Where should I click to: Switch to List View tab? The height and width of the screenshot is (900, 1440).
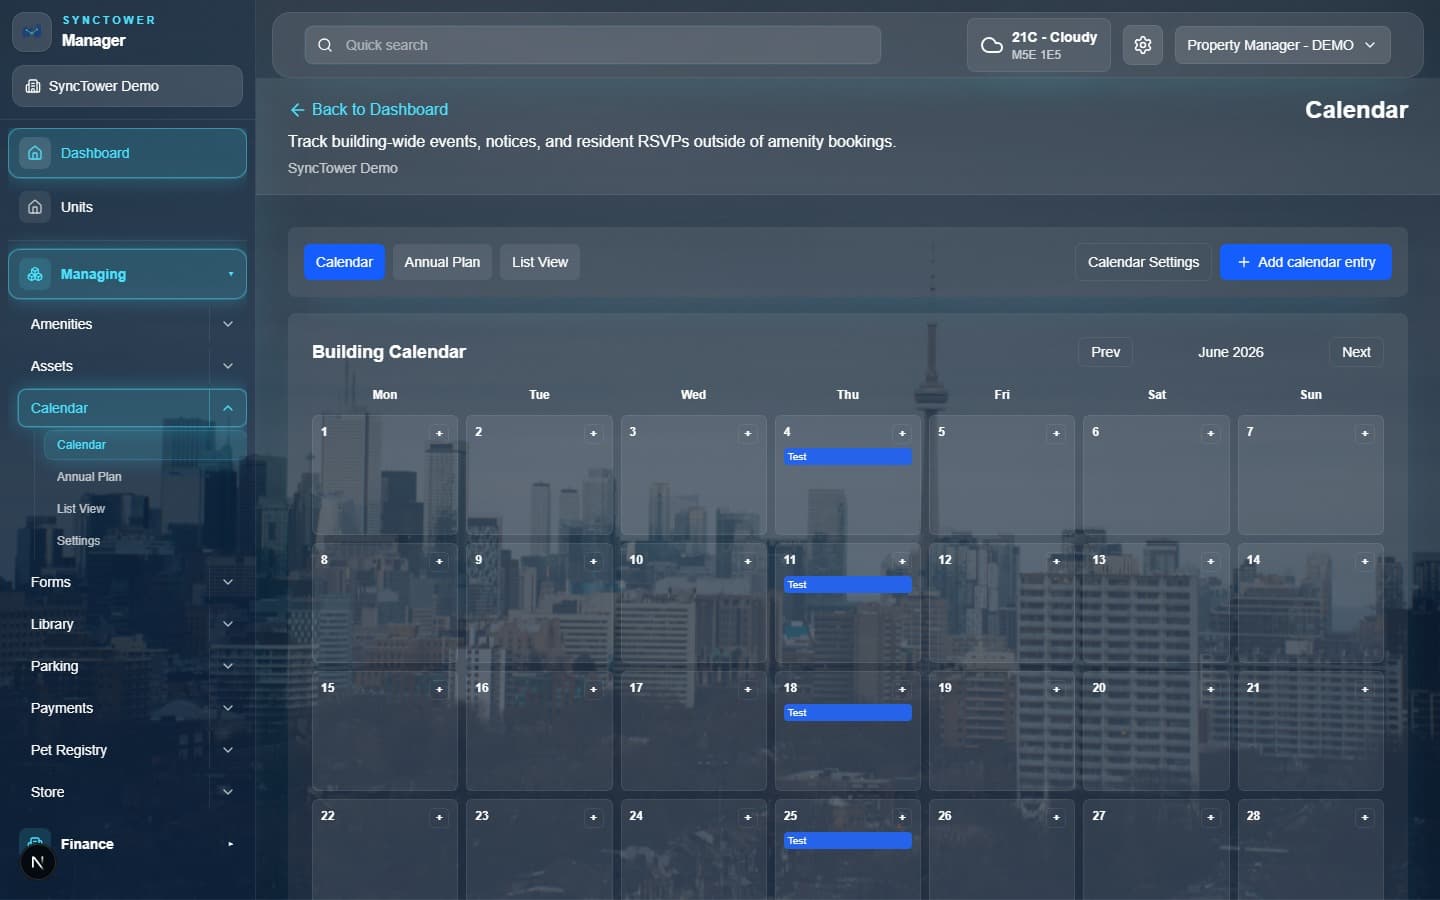coord(540,262)
